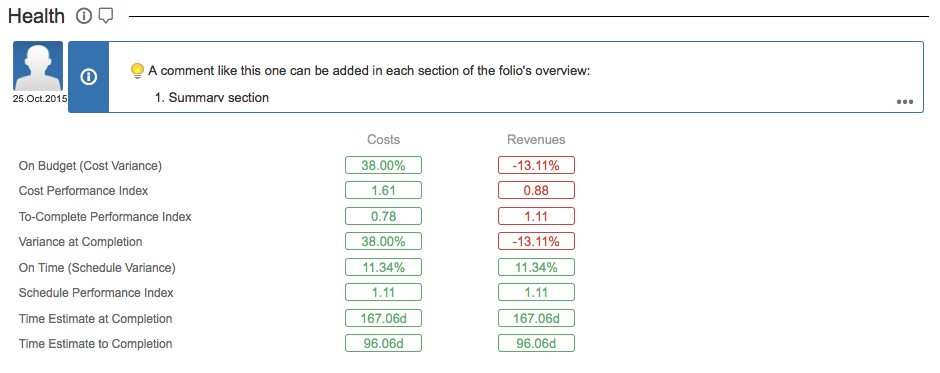This screenshot has width=940, height=373.
Task: Click the red 0.88 revenue index value
Action: pos(536,191)
